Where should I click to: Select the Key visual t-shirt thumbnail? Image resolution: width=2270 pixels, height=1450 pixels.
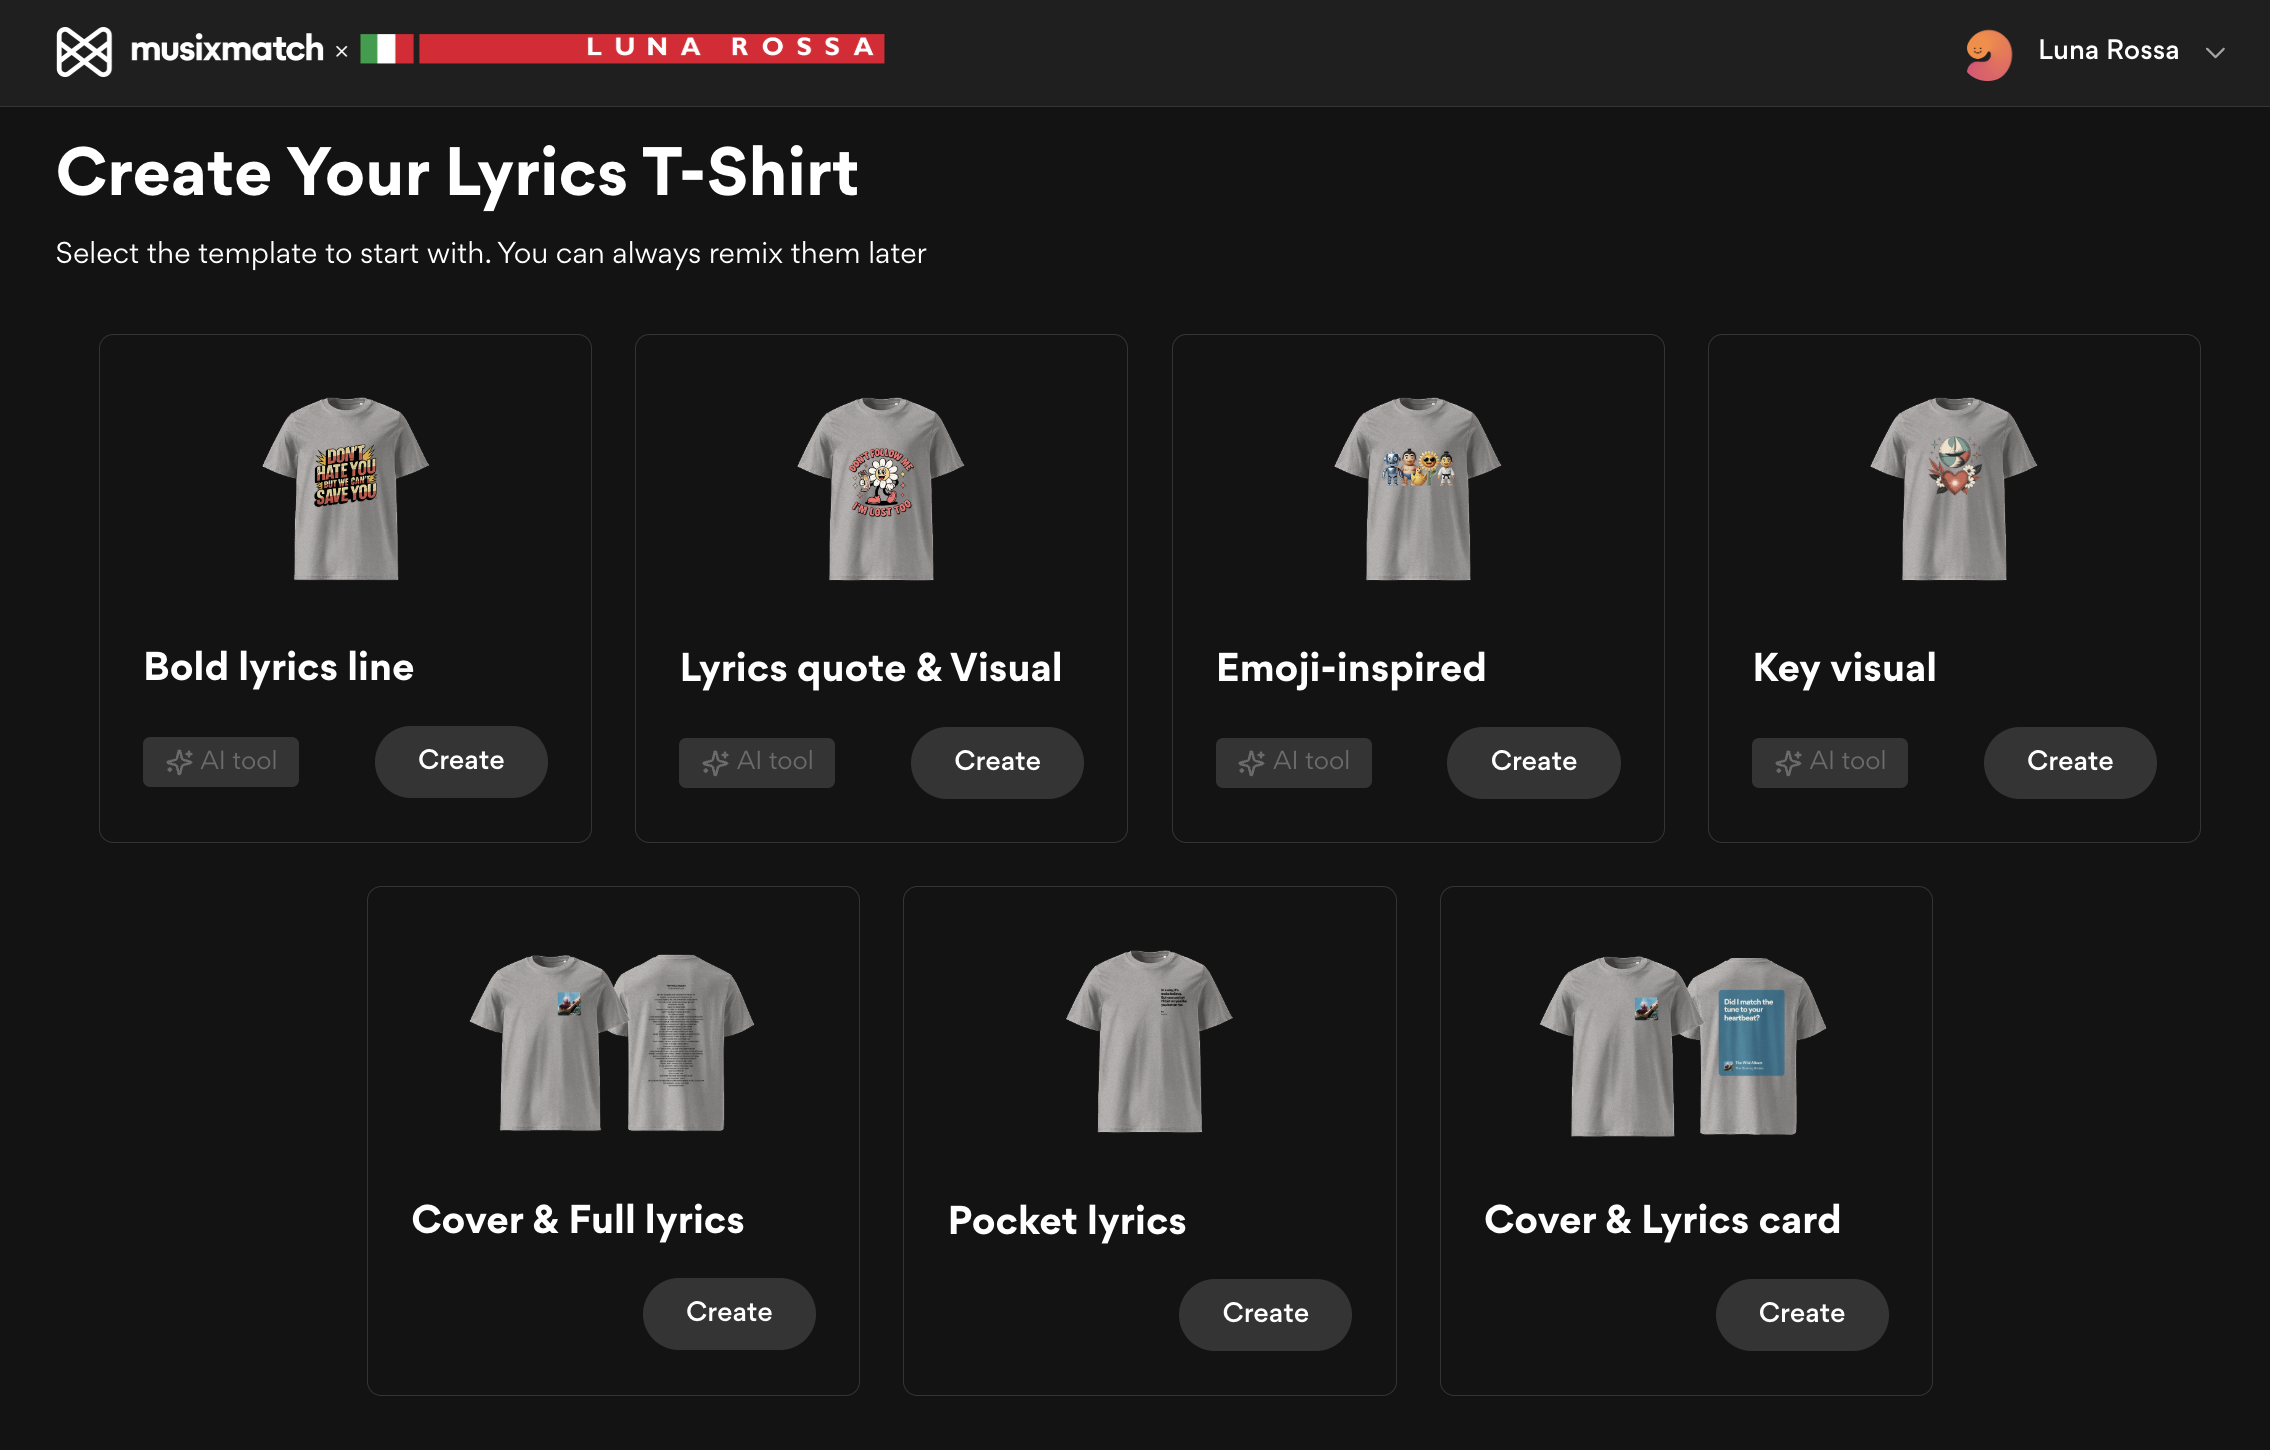tap(1953, 488)
